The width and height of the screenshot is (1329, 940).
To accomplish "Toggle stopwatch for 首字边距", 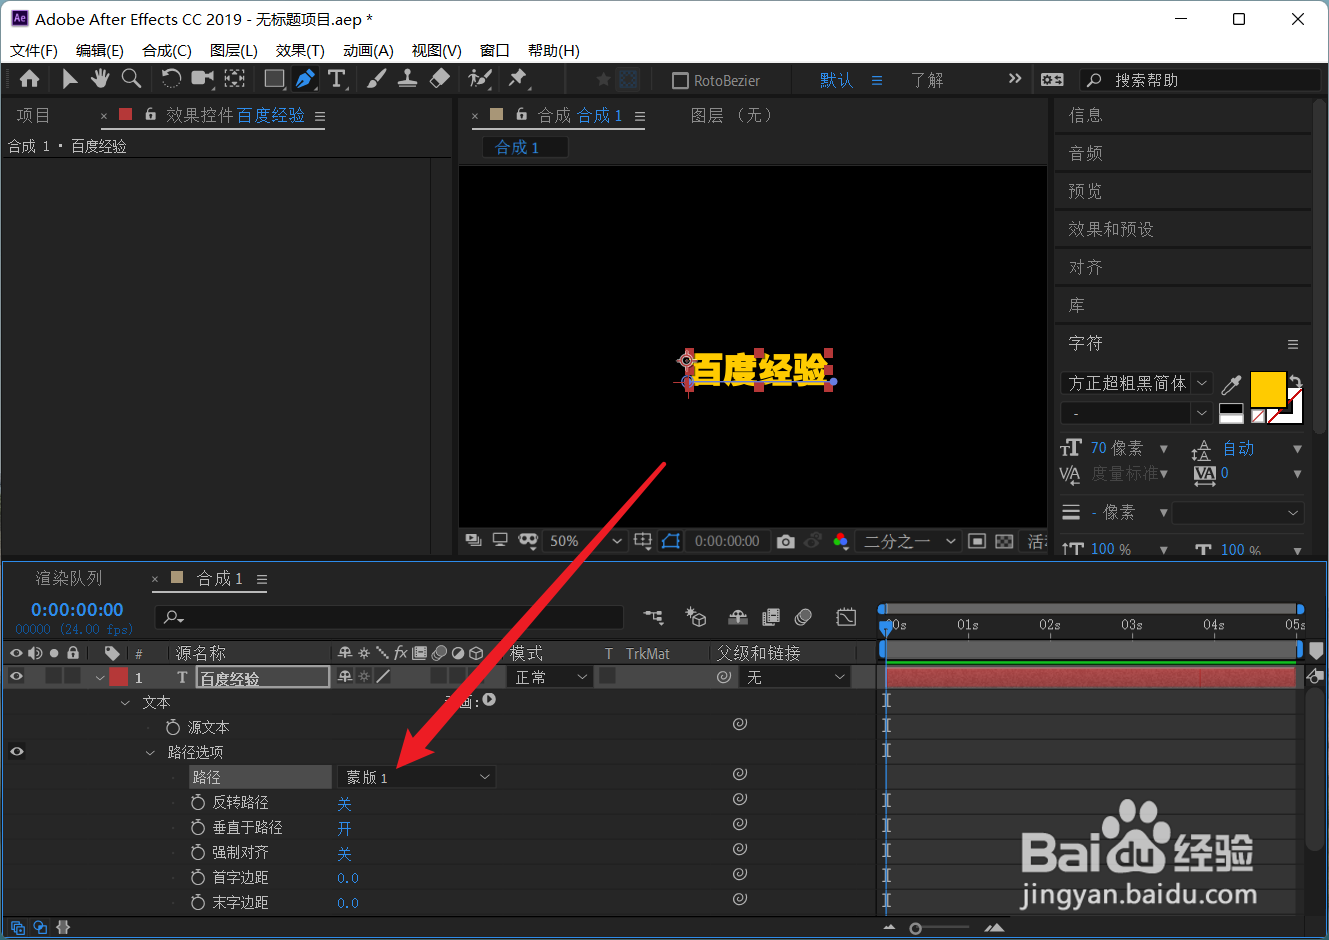I will (x=198, y=877).
